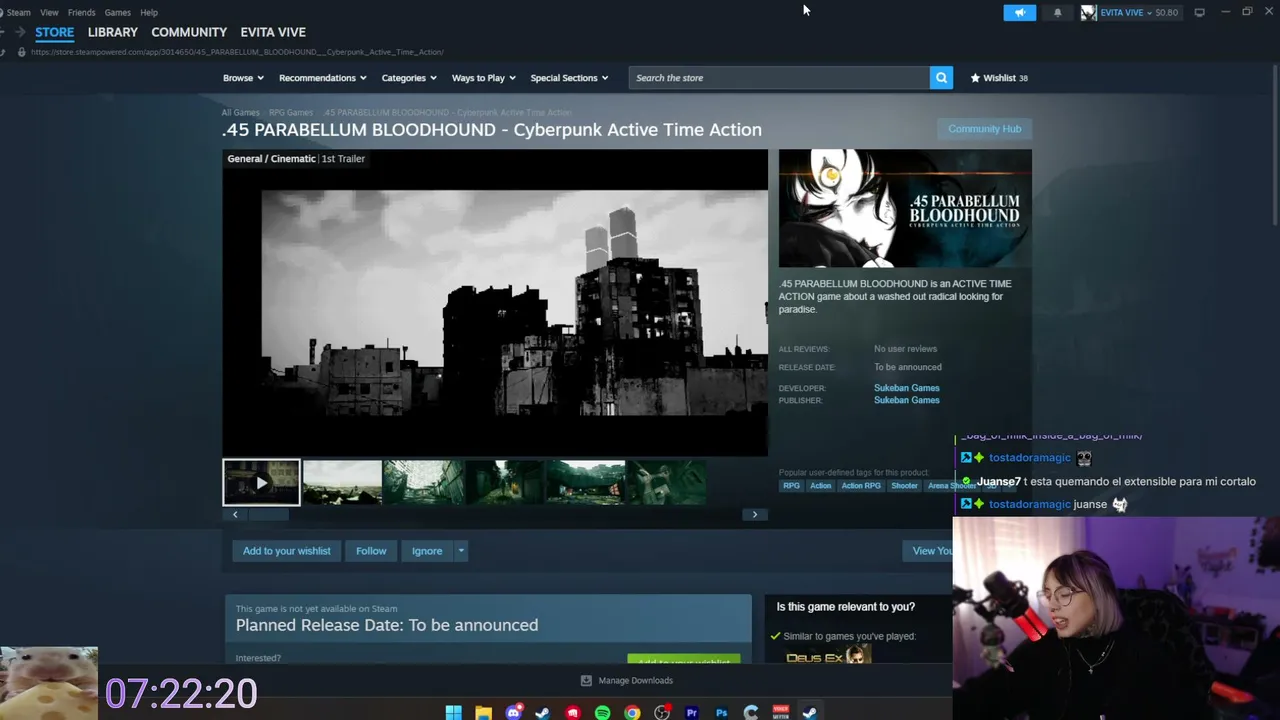Click the Action RPG tag
This screenshot has width=1280, height=720.
coord(860,486)
